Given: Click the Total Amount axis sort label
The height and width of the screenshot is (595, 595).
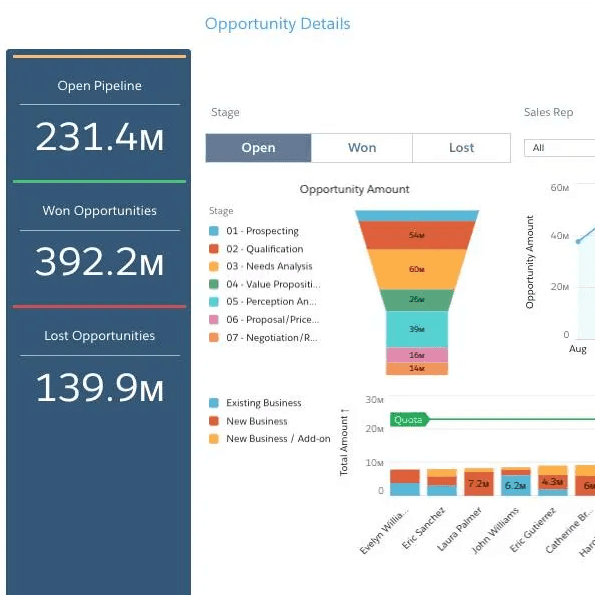Looking at the screenshot, I should [x=344, y=442].
